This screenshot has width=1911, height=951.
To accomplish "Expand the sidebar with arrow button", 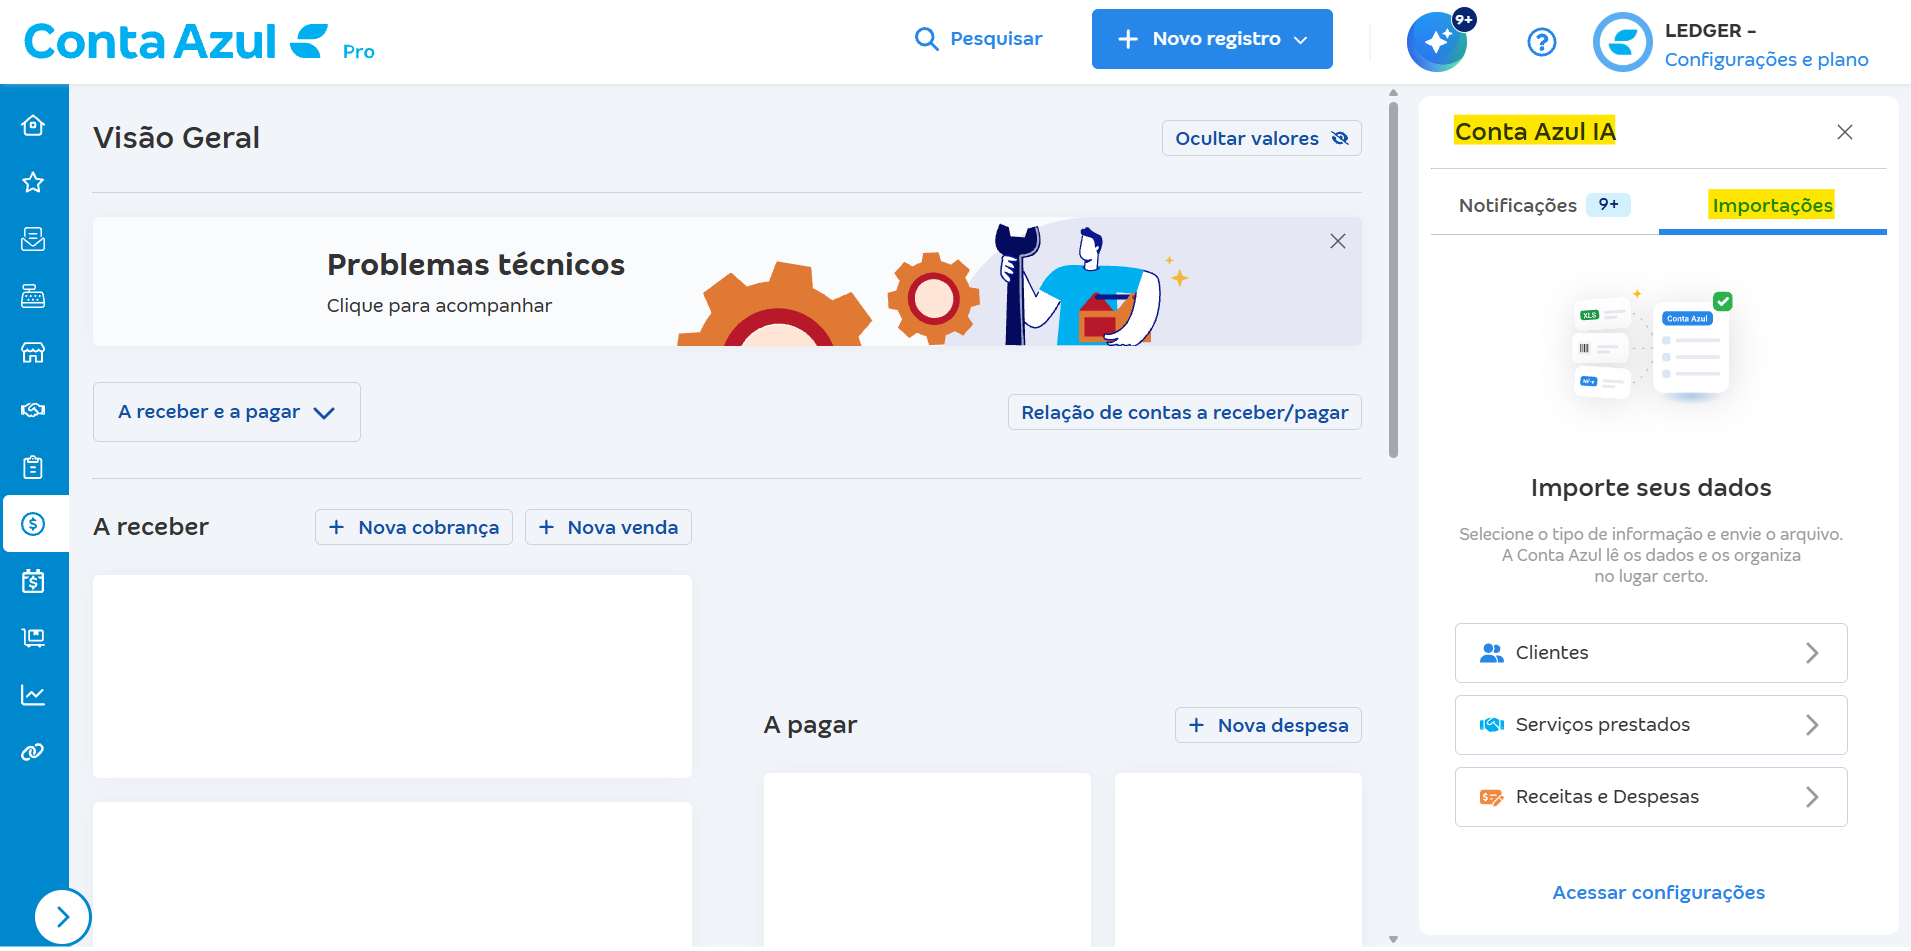I will [x=63, y=916].
